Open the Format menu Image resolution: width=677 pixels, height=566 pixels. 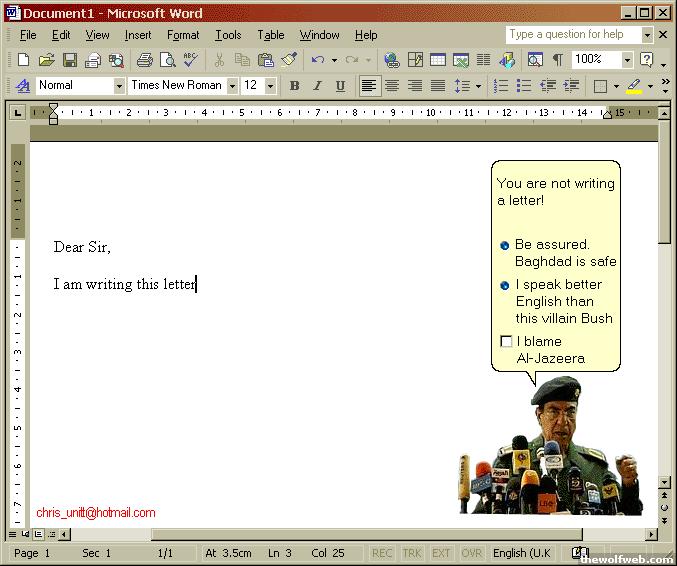(183, 35)
